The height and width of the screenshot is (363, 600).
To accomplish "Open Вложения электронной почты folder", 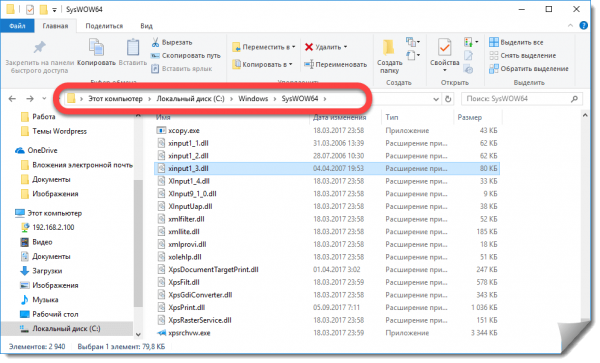I will (82, 165).
